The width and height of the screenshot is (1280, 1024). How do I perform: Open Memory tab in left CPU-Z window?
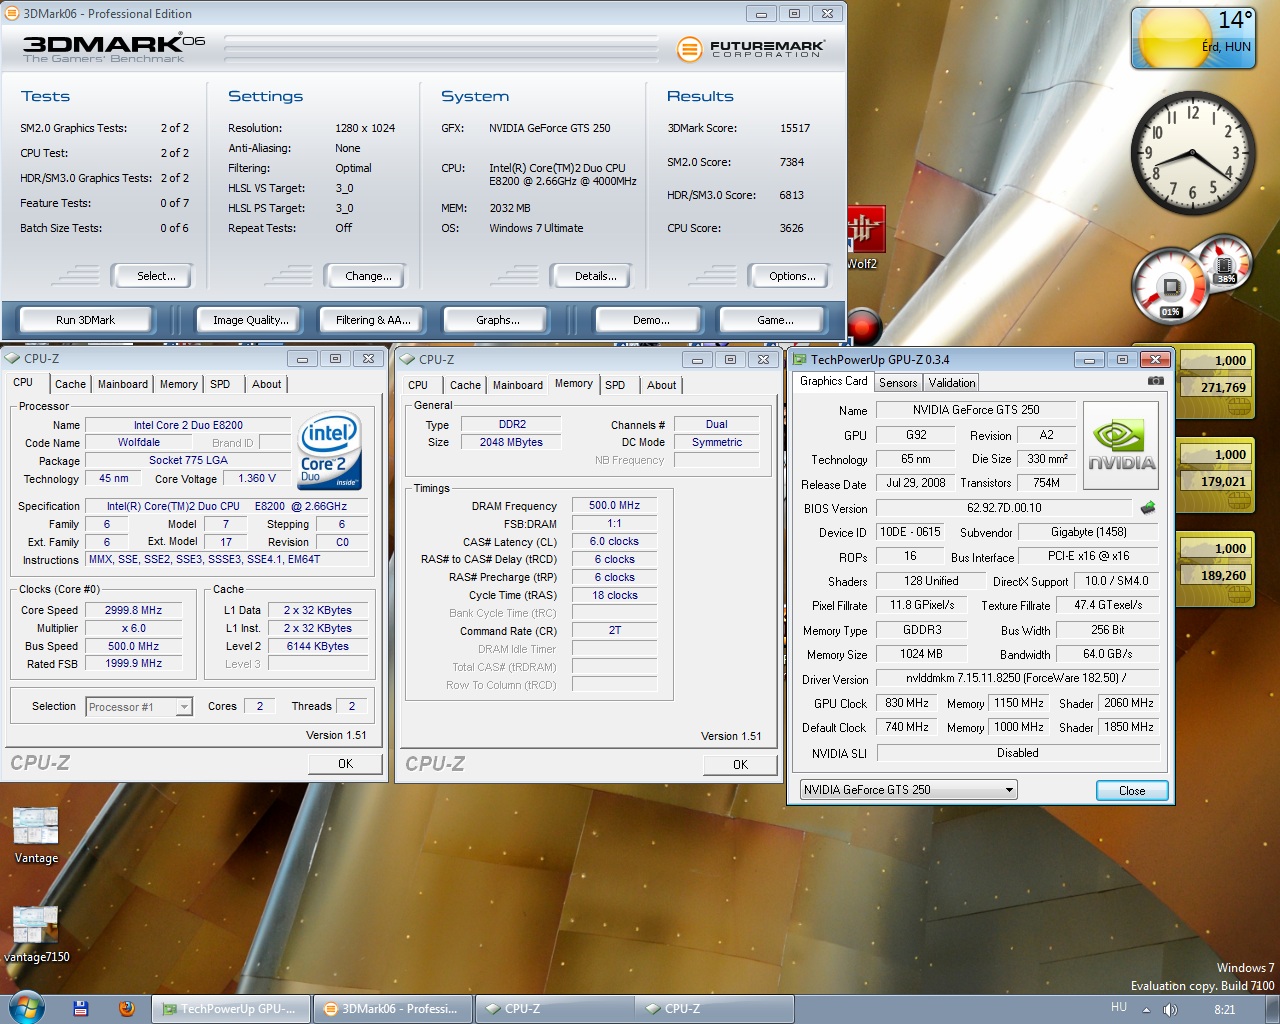(x=179, y=384)
